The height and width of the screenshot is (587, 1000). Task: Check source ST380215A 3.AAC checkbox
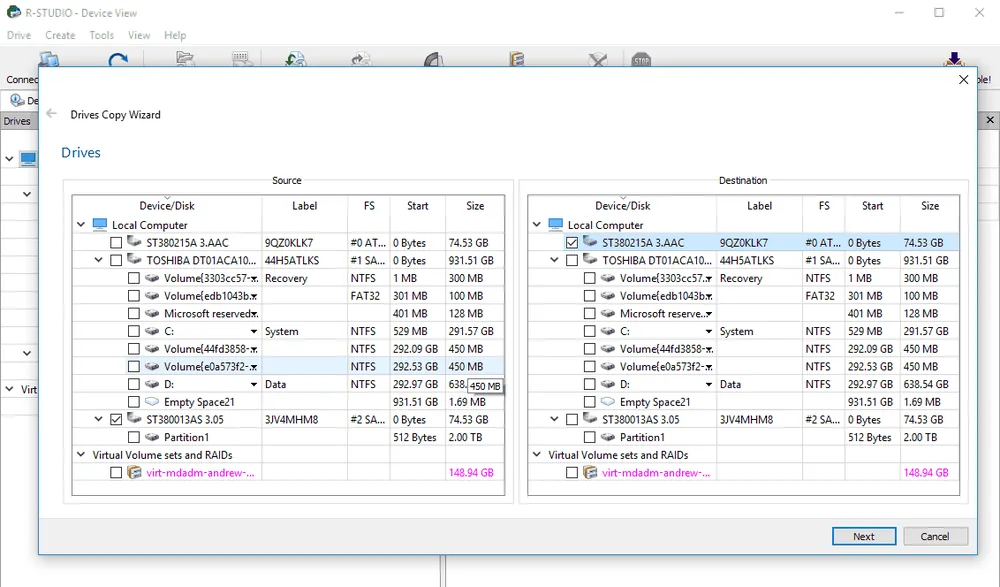(x=115, y=242)
